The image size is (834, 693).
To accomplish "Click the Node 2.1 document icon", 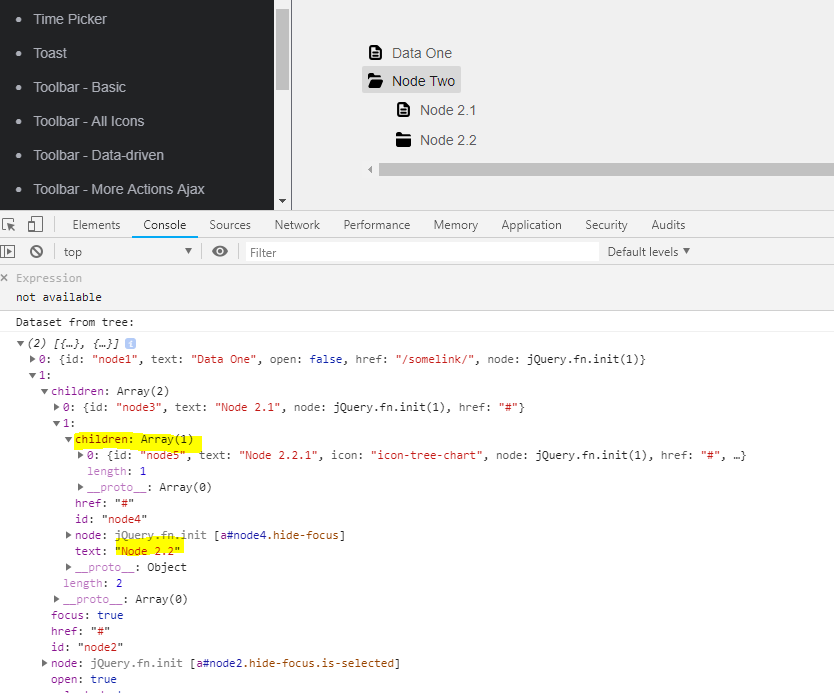I will (404, 110).
